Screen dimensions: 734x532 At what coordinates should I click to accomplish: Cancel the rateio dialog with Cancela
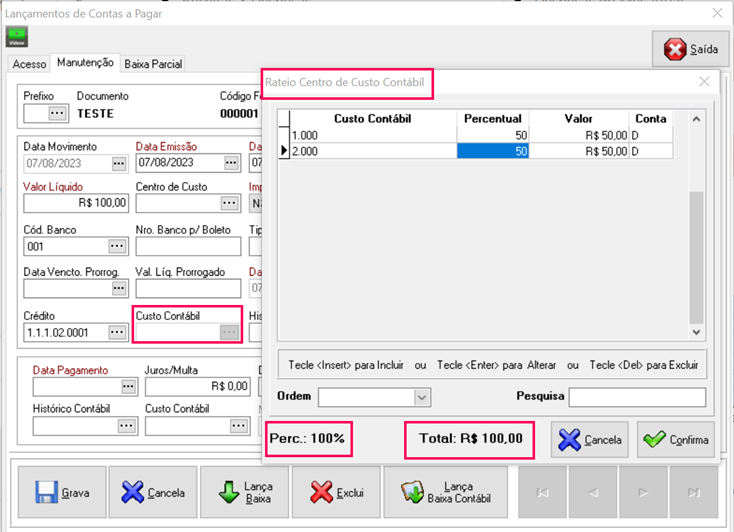tap(589, 440)
